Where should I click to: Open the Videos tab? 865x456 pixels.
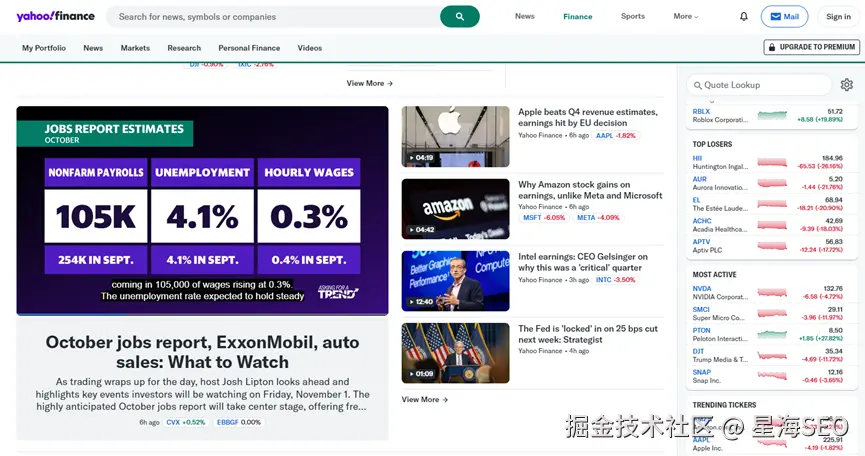coord(309,48)
